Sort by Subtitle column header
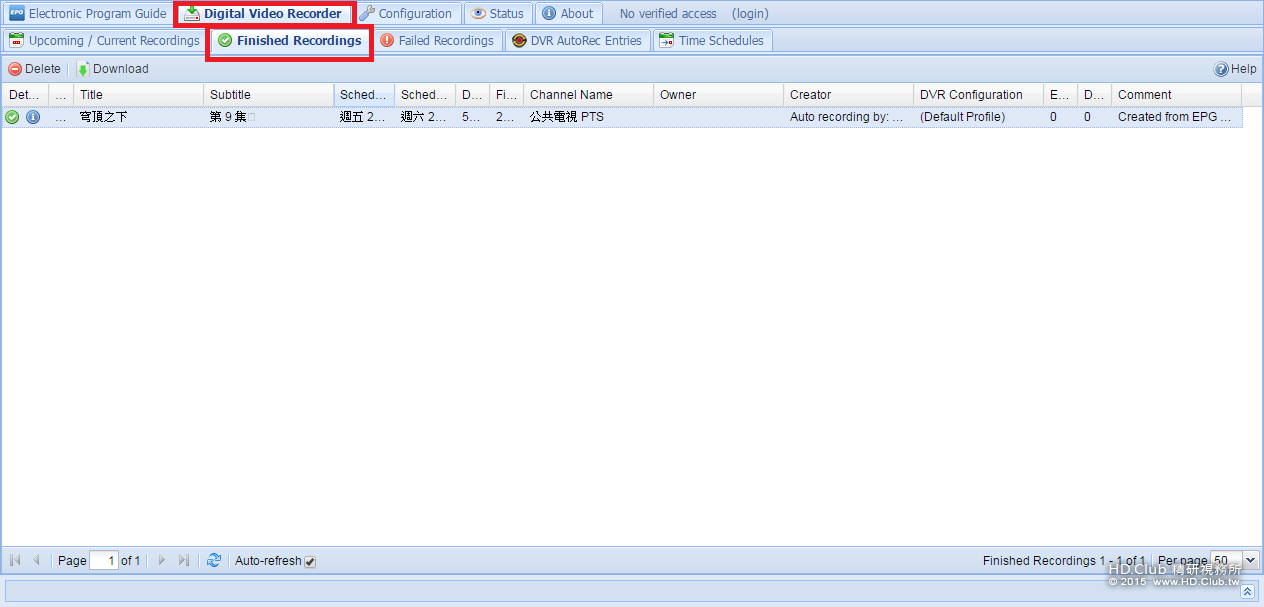The height and width of the screenshot is (607, 1264). click(268, 95)
